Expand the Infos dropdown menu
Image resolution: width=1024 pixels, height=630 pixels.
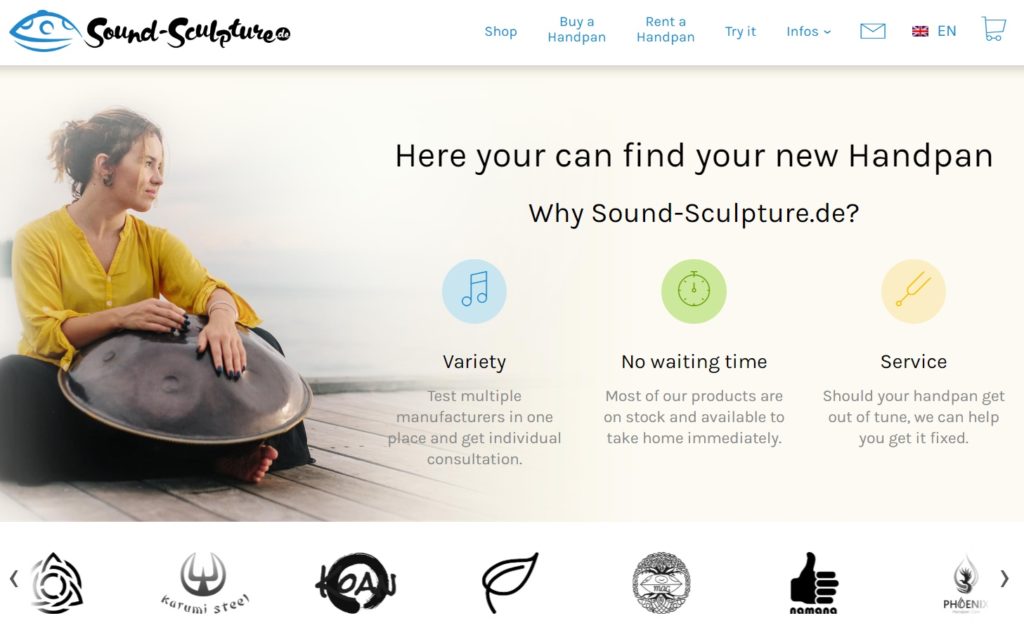click(808, 31)
